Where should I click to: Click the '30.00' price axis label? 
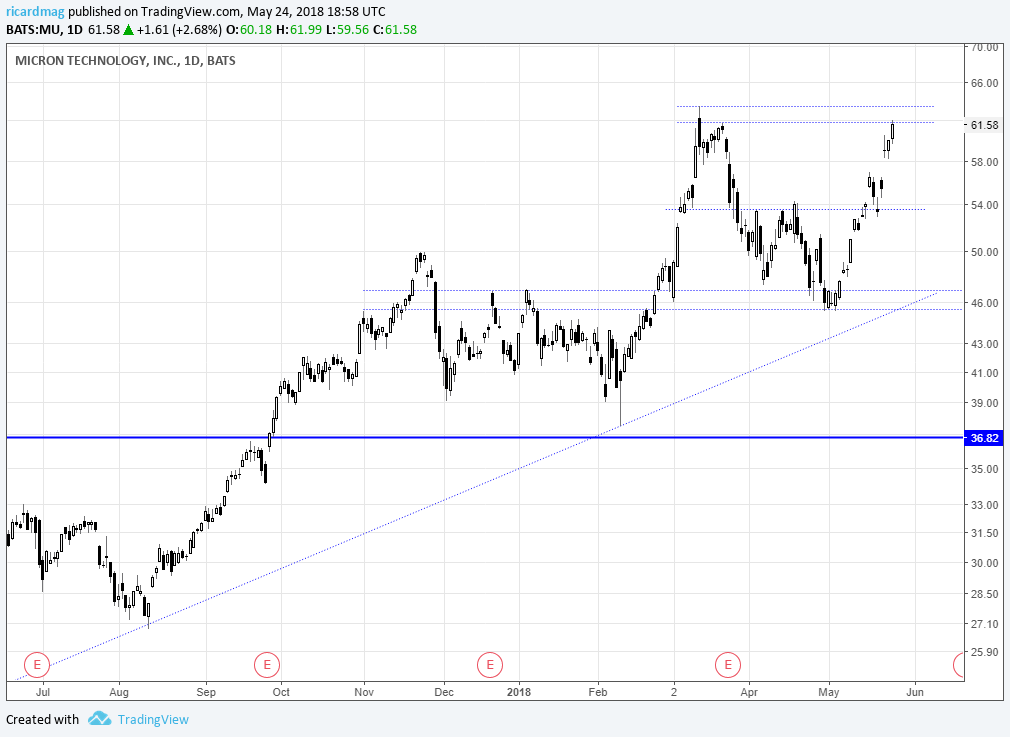tap(985, 562)
